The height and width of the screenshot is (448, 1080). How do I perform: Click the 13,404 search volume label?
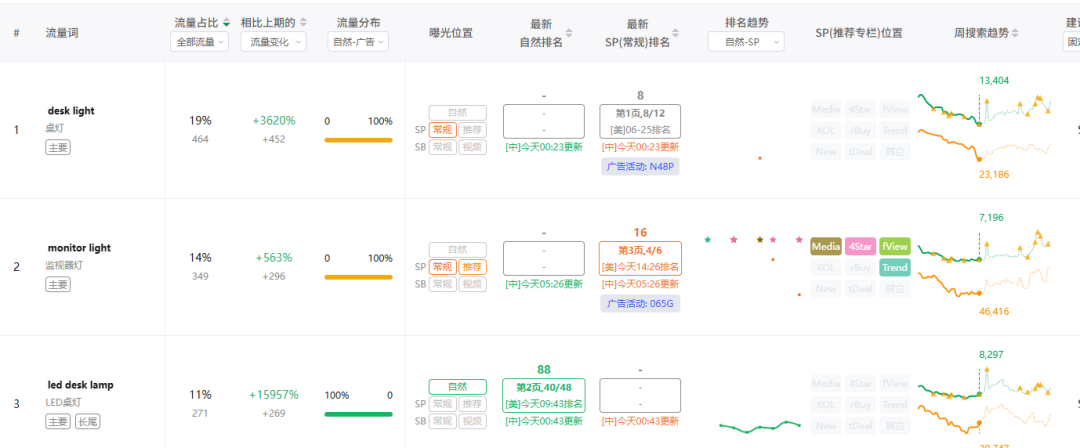[994, 81]
